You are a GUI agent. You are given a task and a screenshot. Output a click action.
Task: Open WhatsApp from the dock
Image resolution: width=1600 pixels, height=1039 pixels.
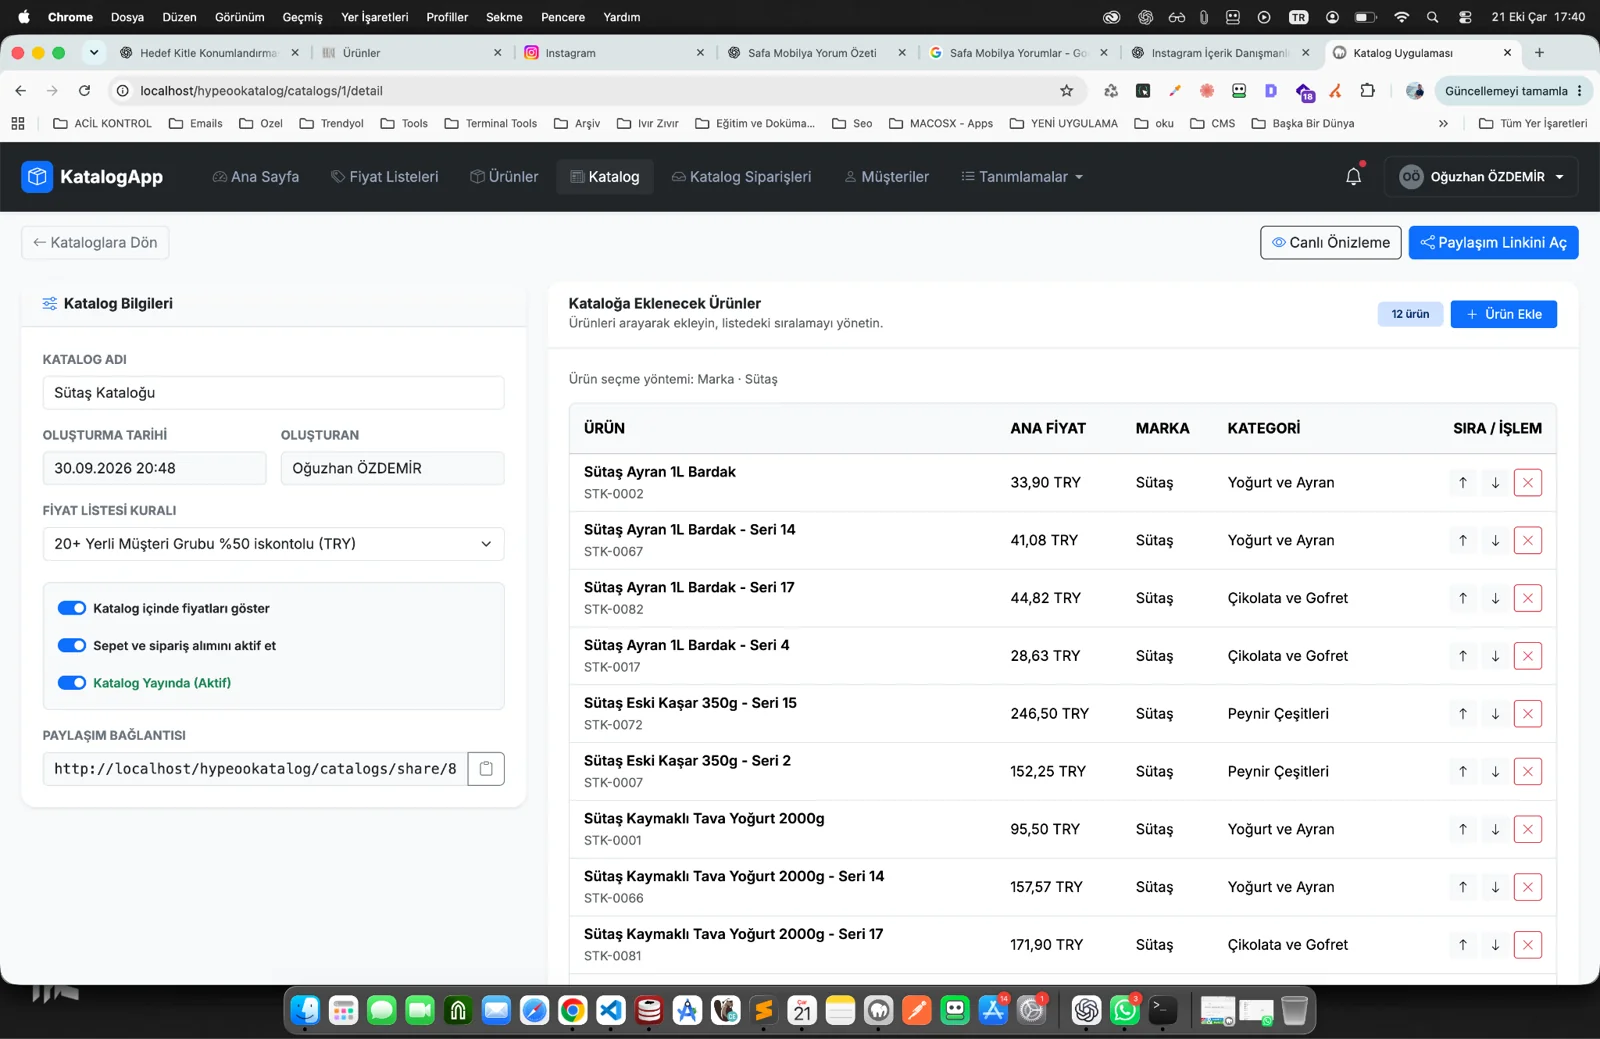coord(1125,1011)
